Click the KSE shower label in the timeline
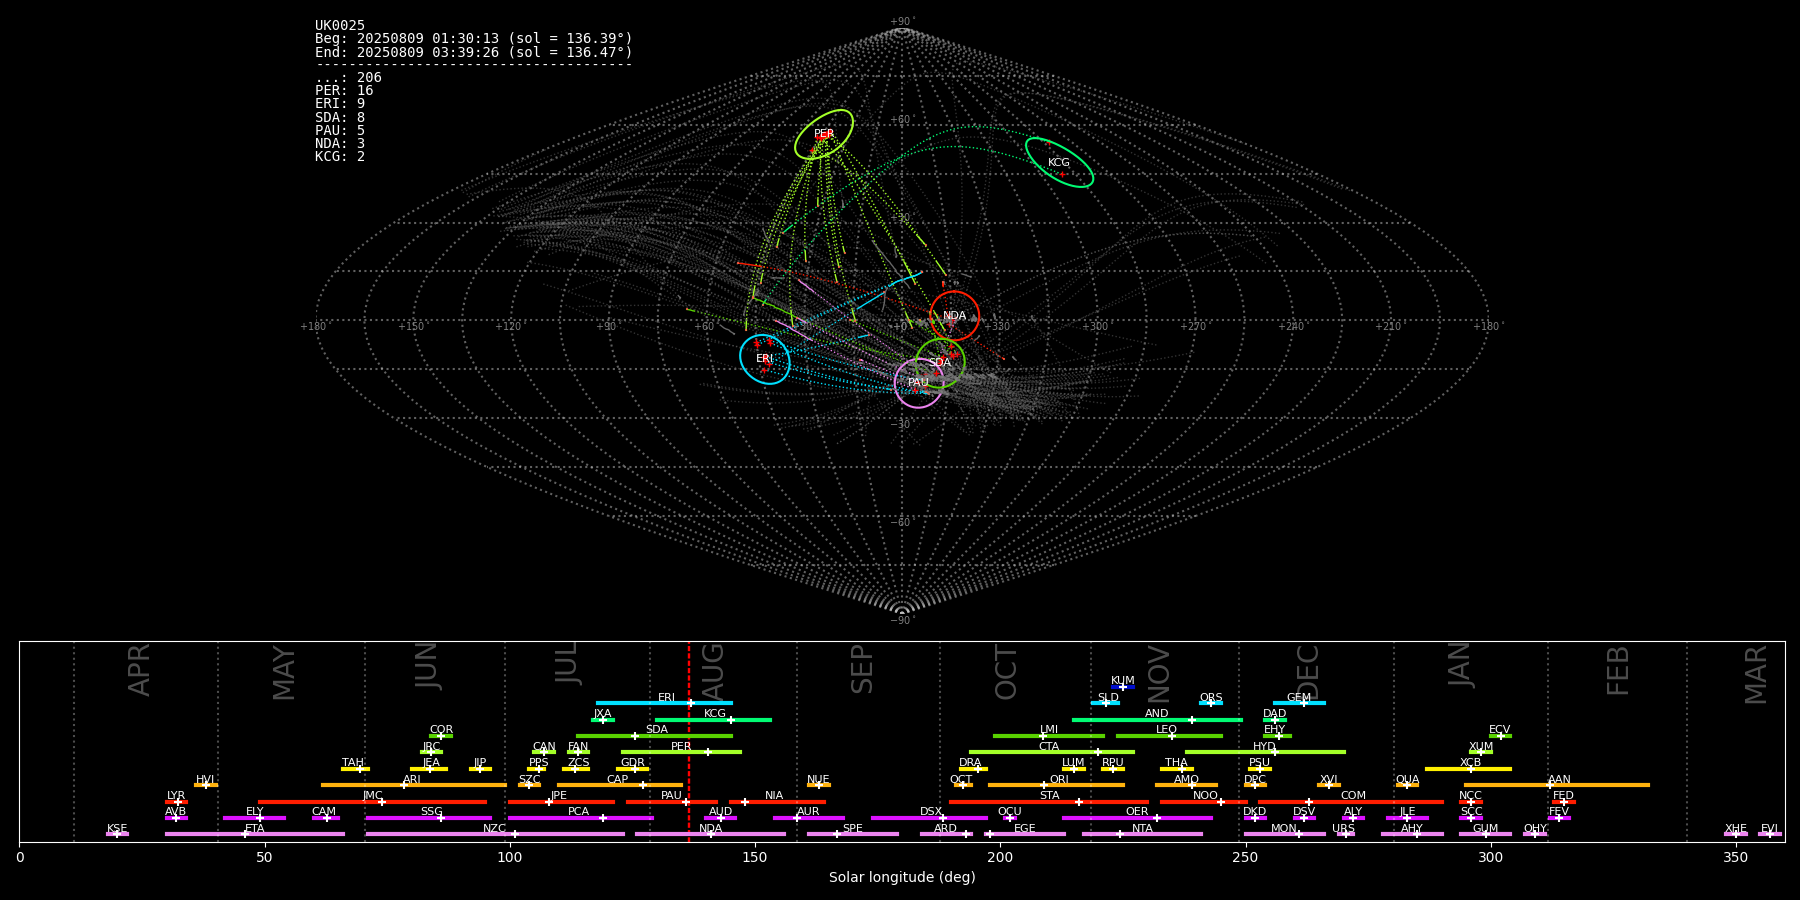1800x900 pixels. pos(117,829)
